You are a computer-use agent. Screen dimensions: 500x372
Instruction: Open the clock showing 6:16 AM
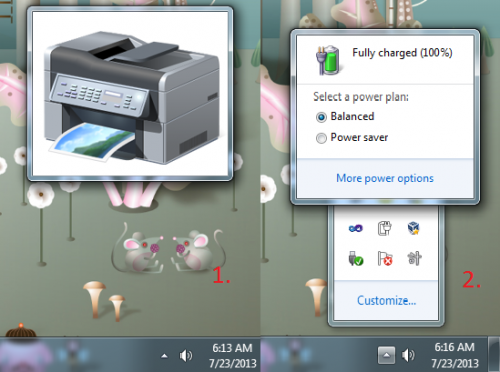pos(454,347)
